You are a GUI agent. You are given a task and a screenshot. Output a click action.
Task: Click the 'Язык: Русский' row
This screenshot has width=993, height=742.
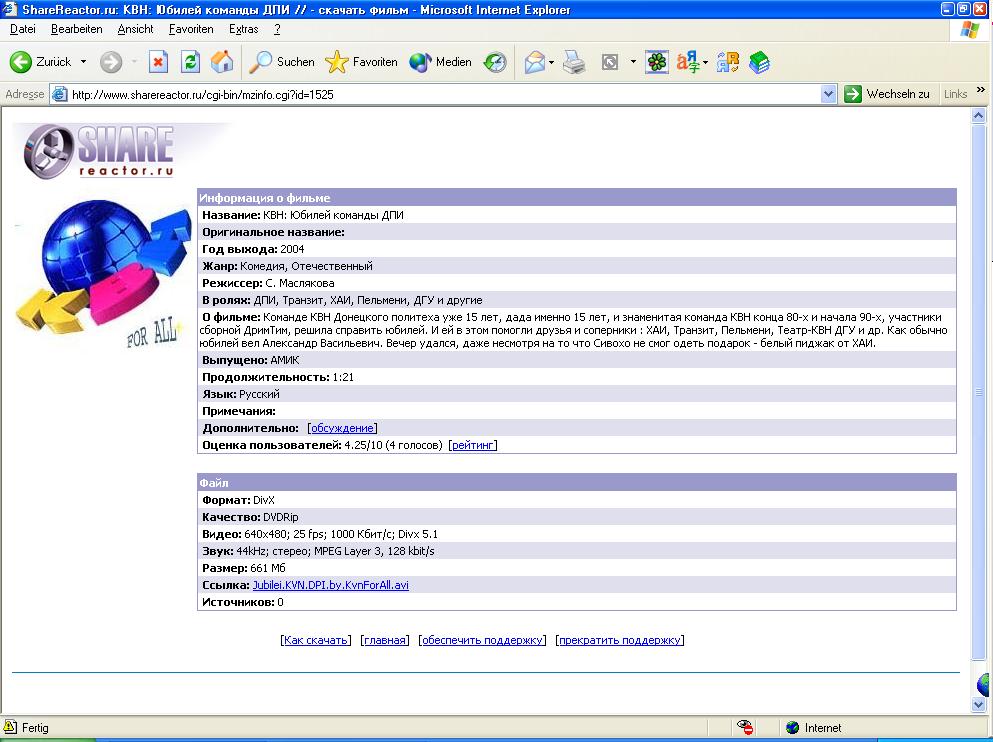pos(576,394)
